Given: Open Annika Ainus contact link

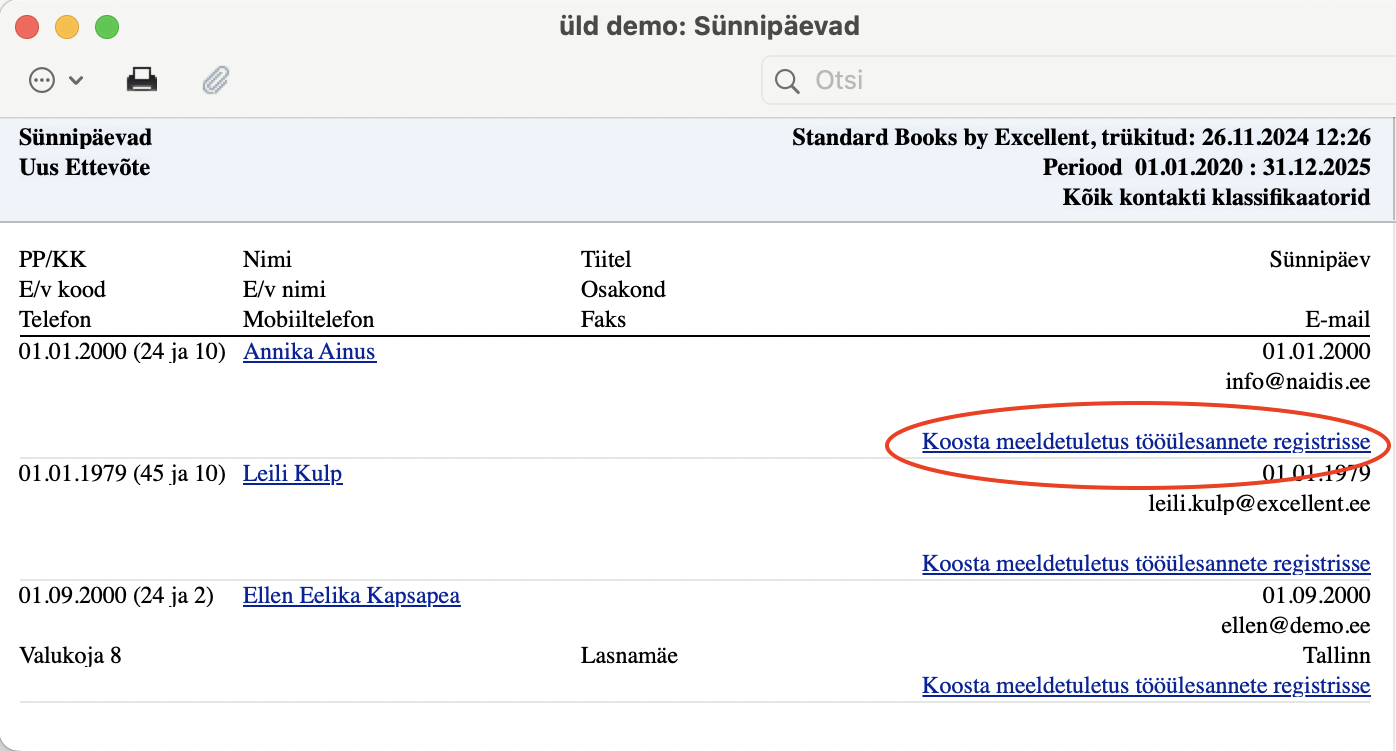Looking at the screenshot, I should (x=310, y=351).
